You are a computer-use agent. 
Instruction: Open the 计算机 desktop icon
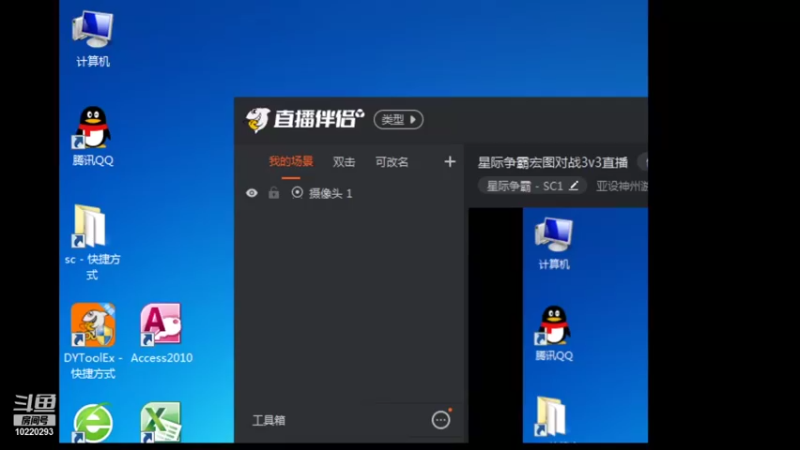point(93,39)
